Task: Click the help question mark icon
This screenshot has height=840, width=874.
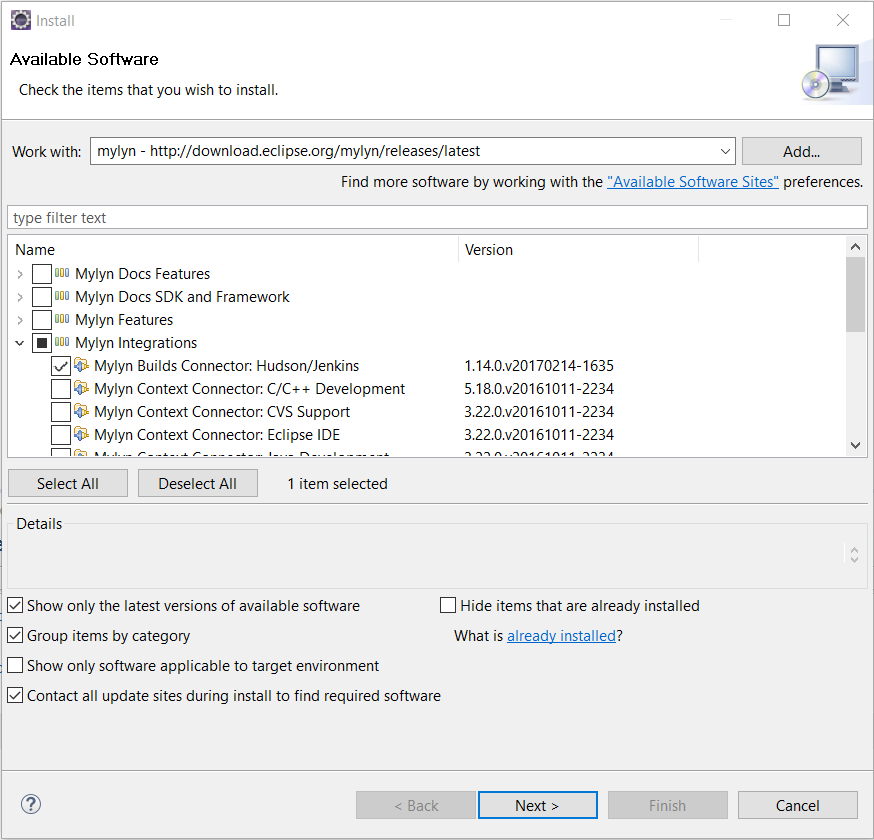Action: pyautogui.click(x=31, y=804)
